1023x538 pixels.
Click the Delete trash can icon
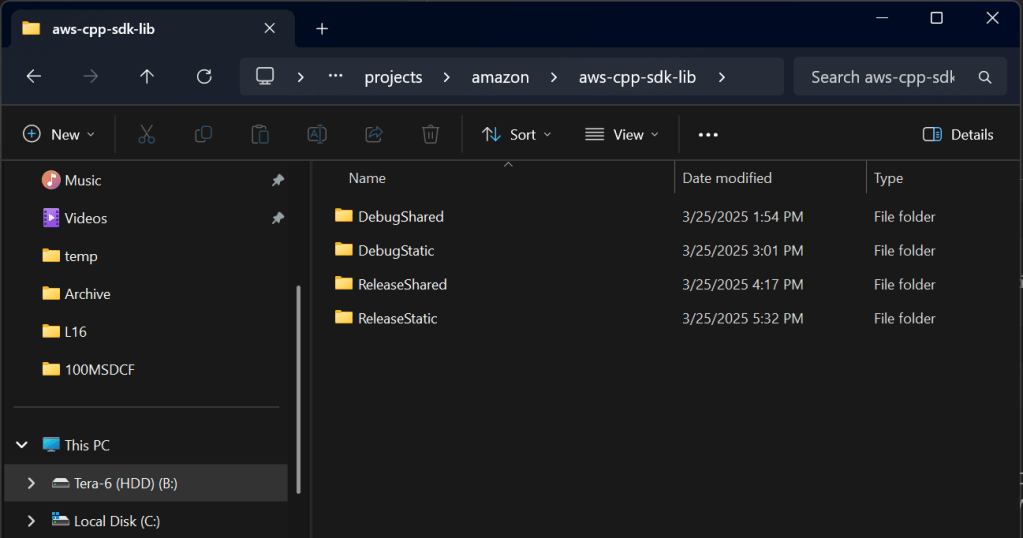click(x=430, y=134)
